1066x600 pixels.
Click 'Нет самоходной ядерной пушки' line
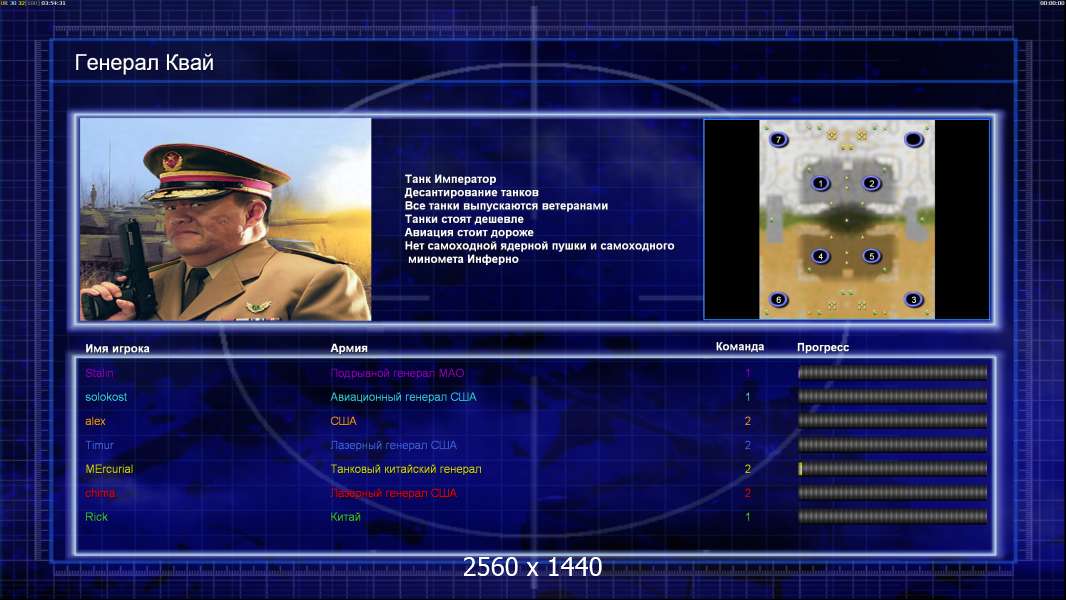click(x=539, y=245)
